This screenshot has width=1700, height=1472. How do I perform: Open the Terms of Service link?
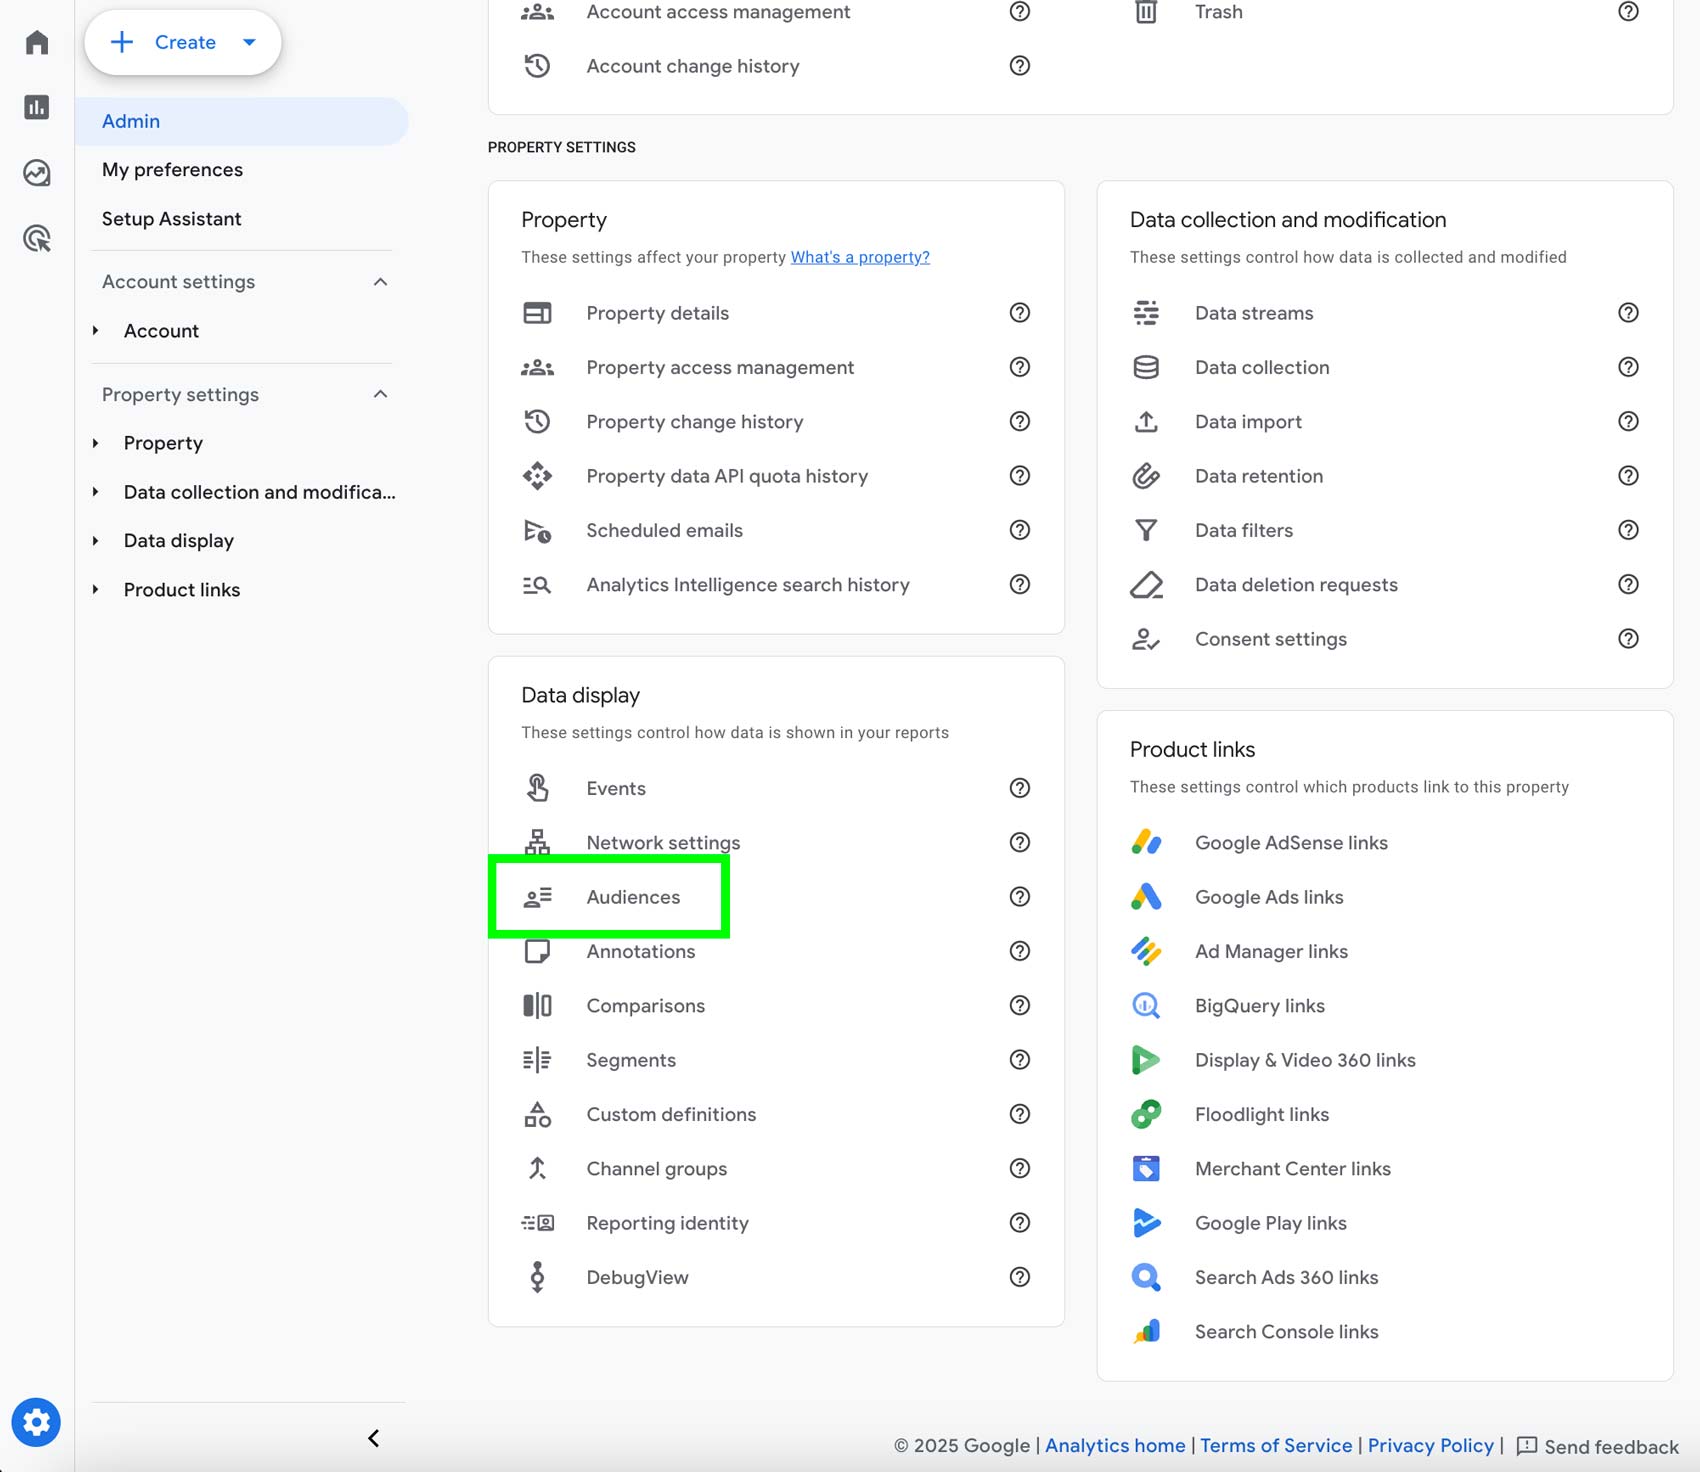click(x=1276, y=1445)
